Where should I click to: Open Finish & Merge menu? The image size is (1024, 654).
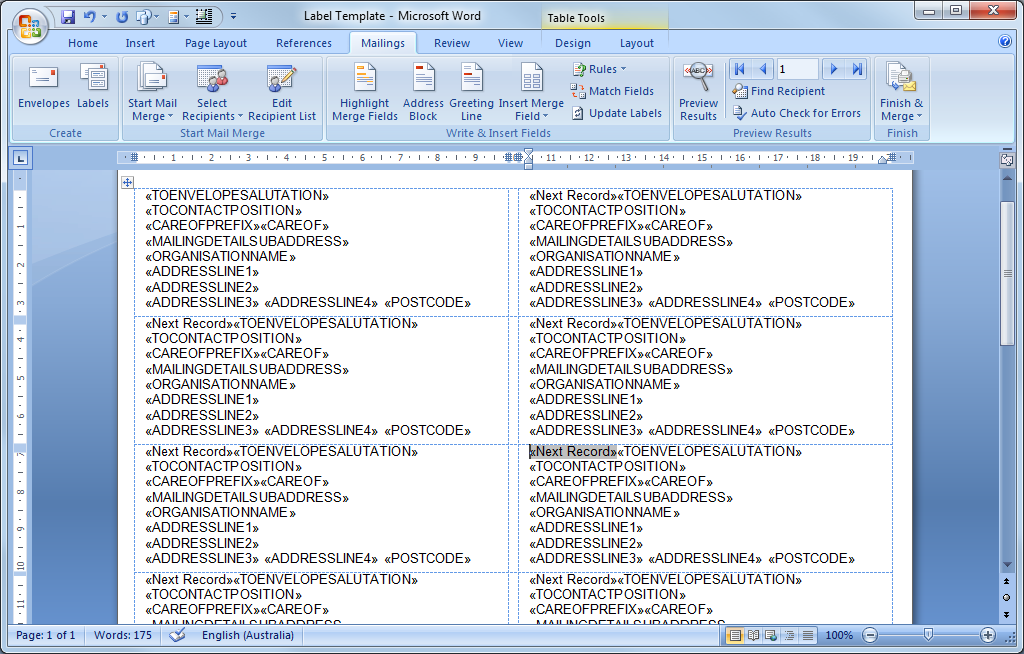(901, 92)
